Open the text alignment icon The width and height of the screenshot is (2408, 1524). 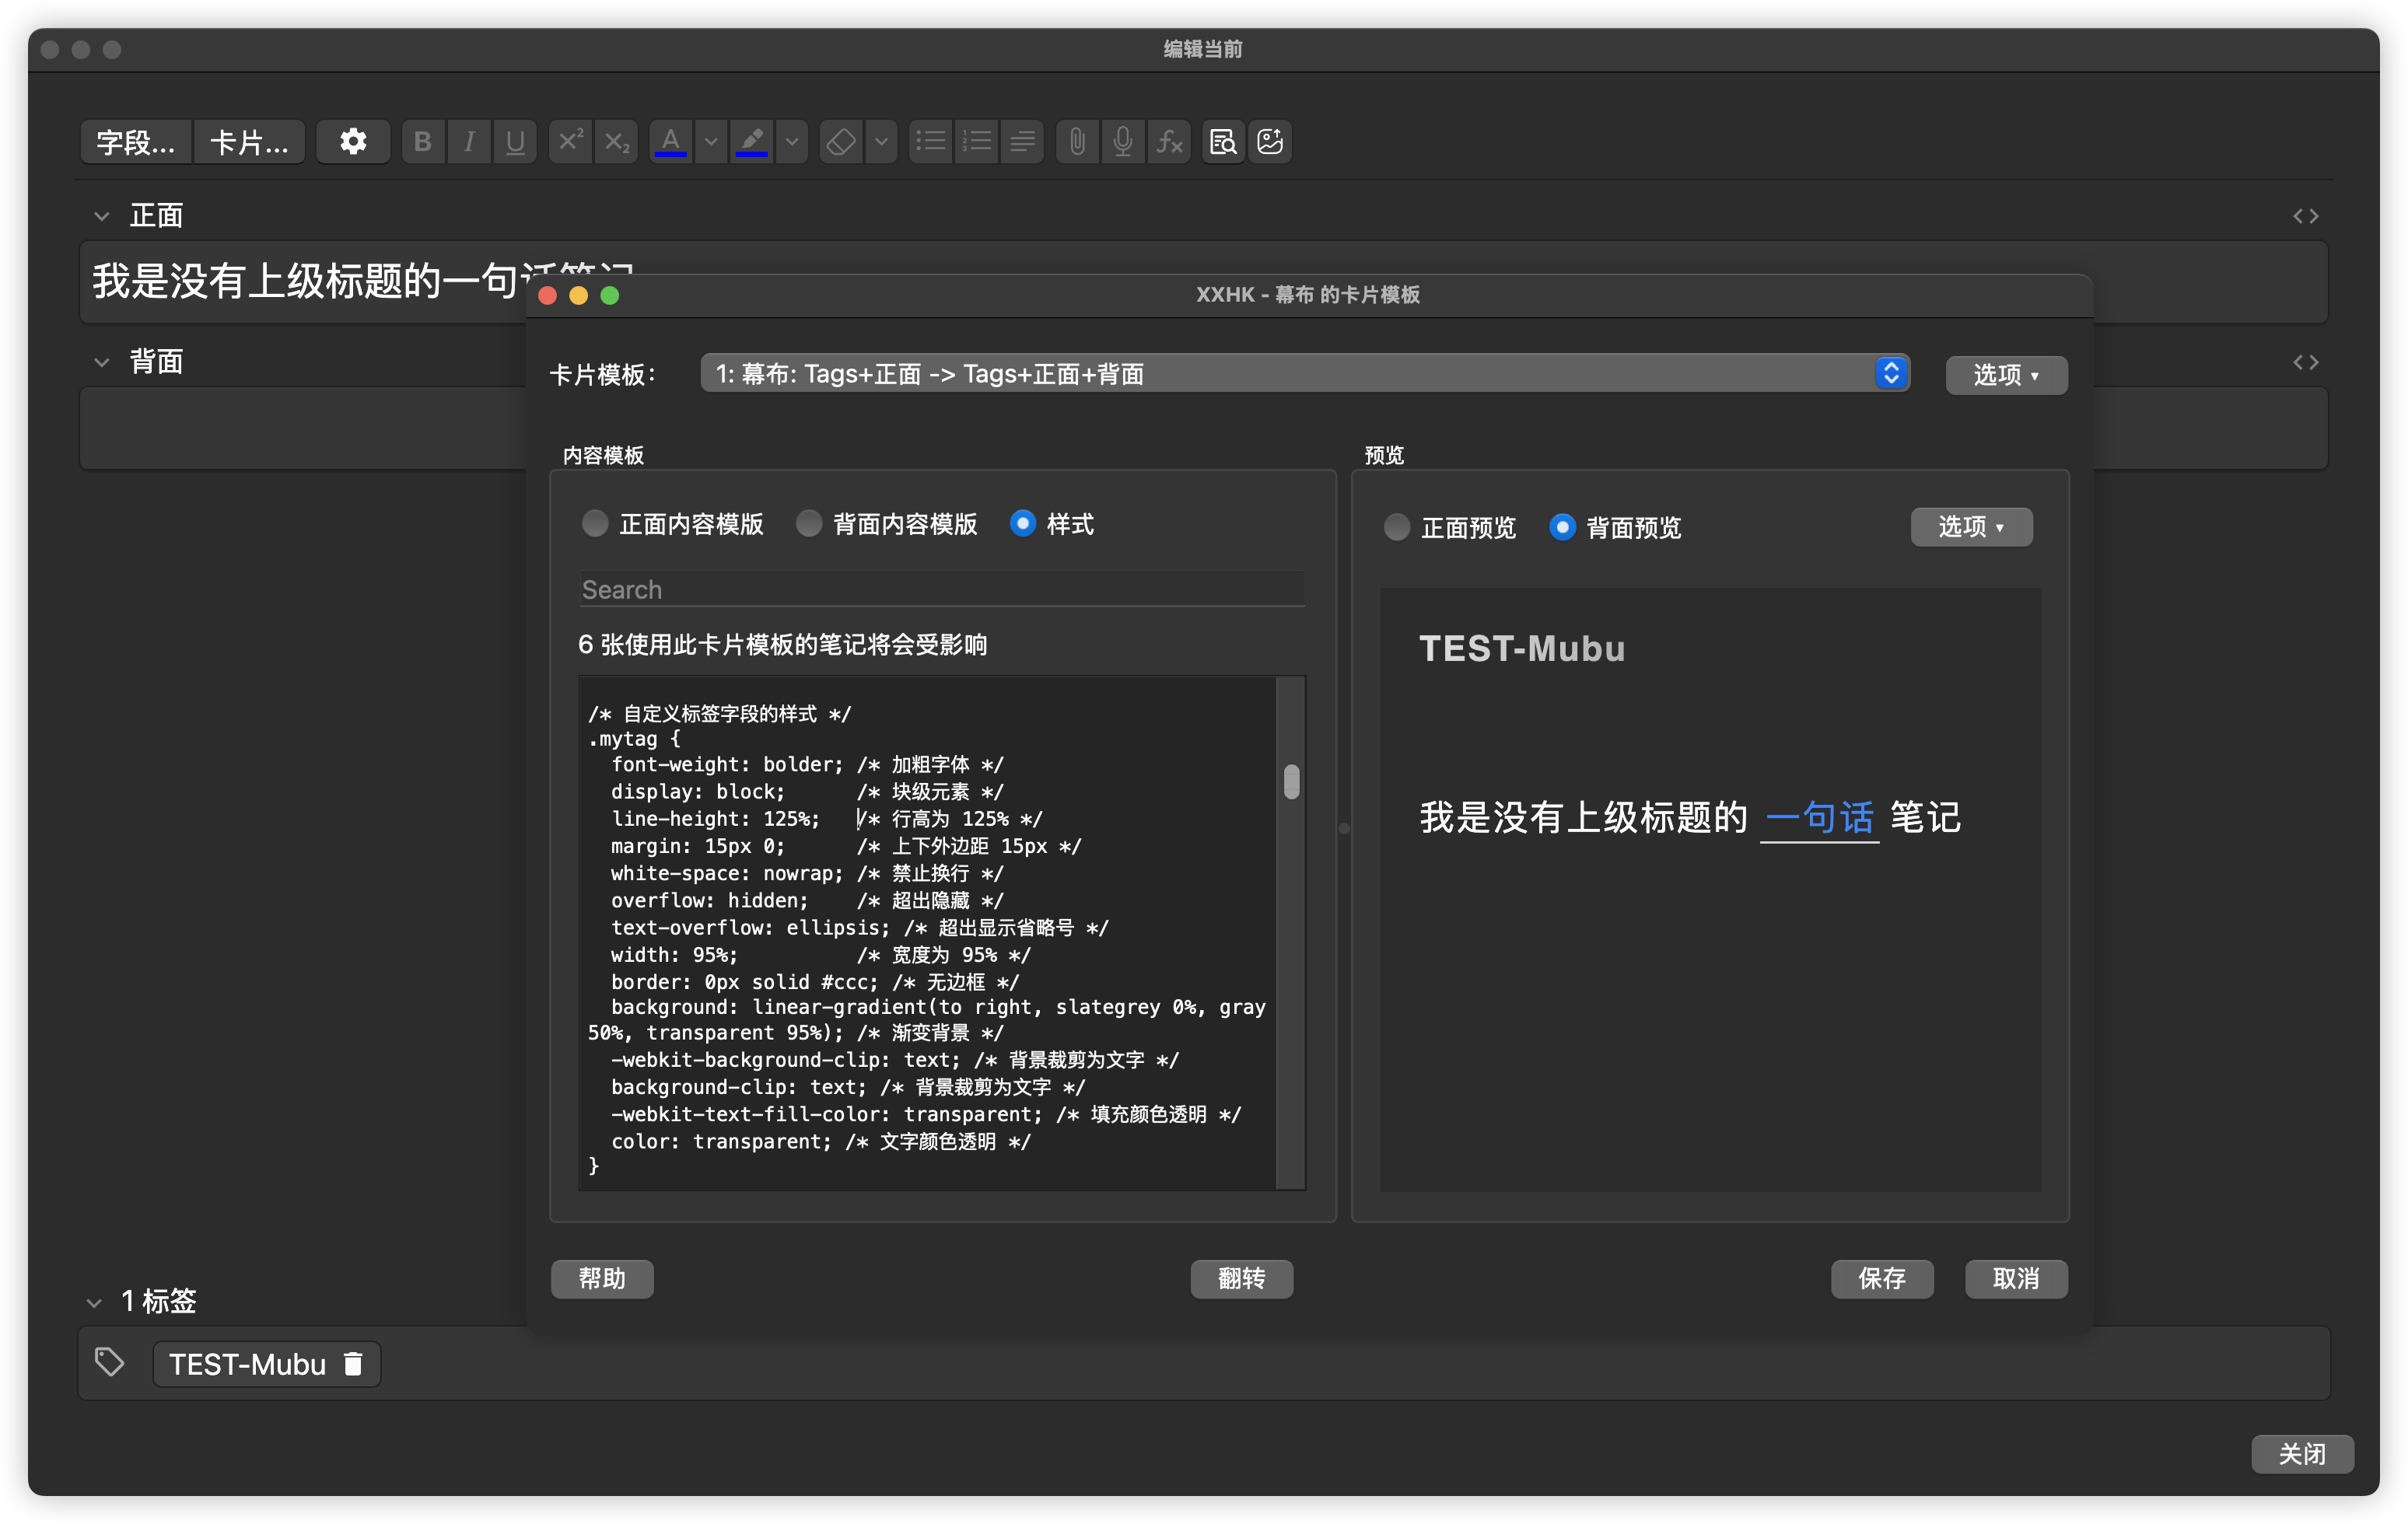click(x=1023, y=142)
